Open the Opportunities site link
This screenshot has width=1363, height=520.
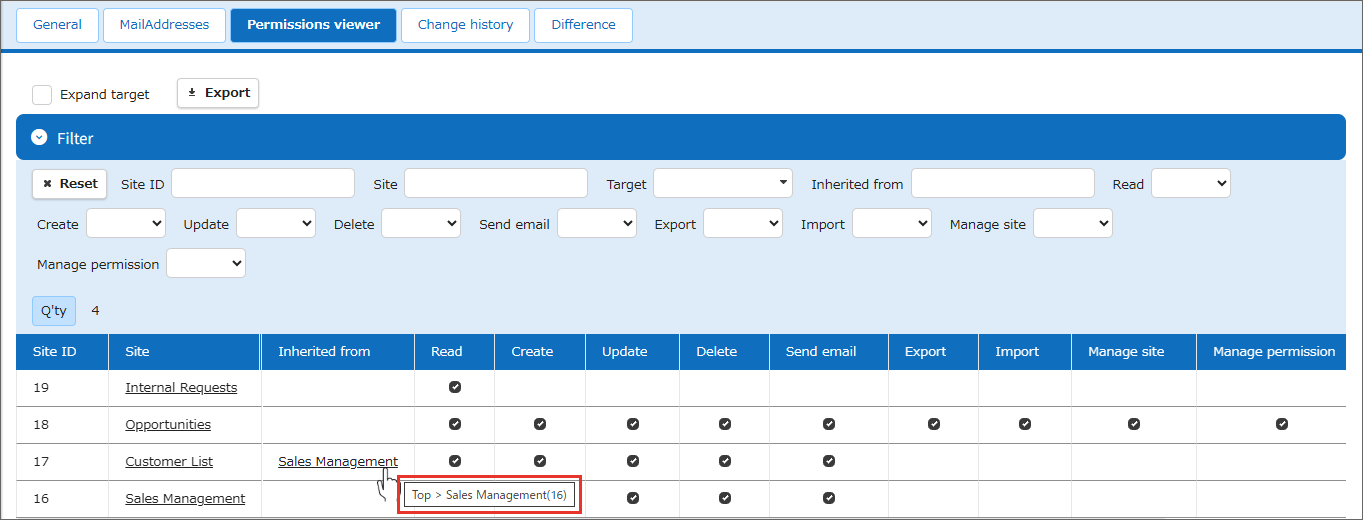click(168, 425)
